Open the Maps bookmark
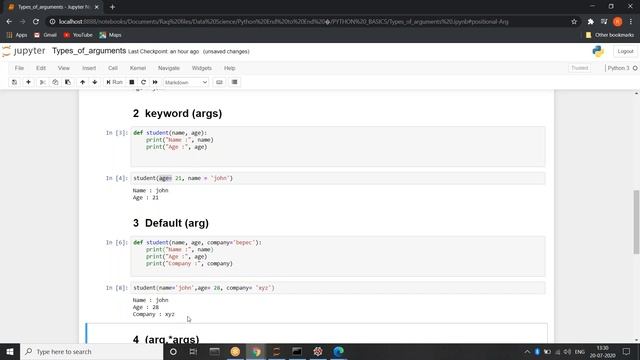This screenshot has width=640, height=360. (111, 35)
